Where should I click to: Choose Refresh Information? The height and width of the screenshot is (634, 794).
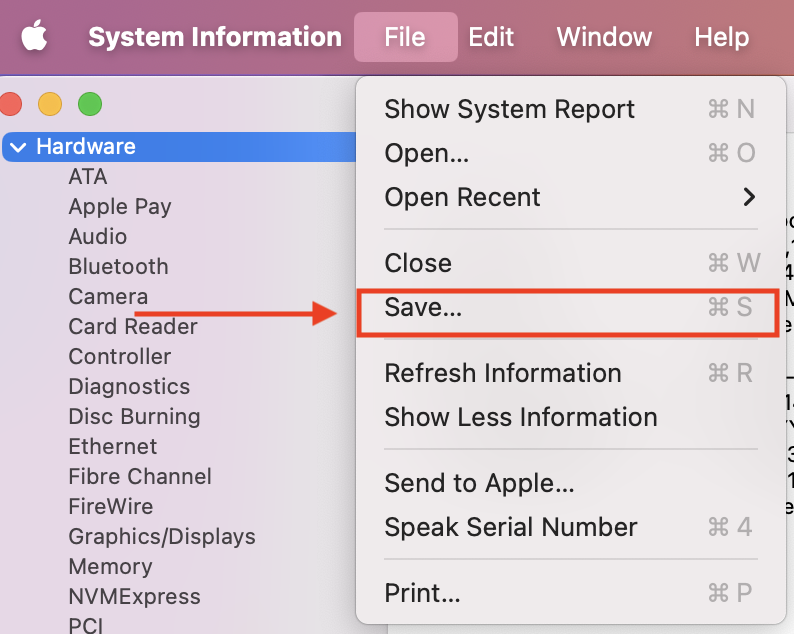point(571,373)
